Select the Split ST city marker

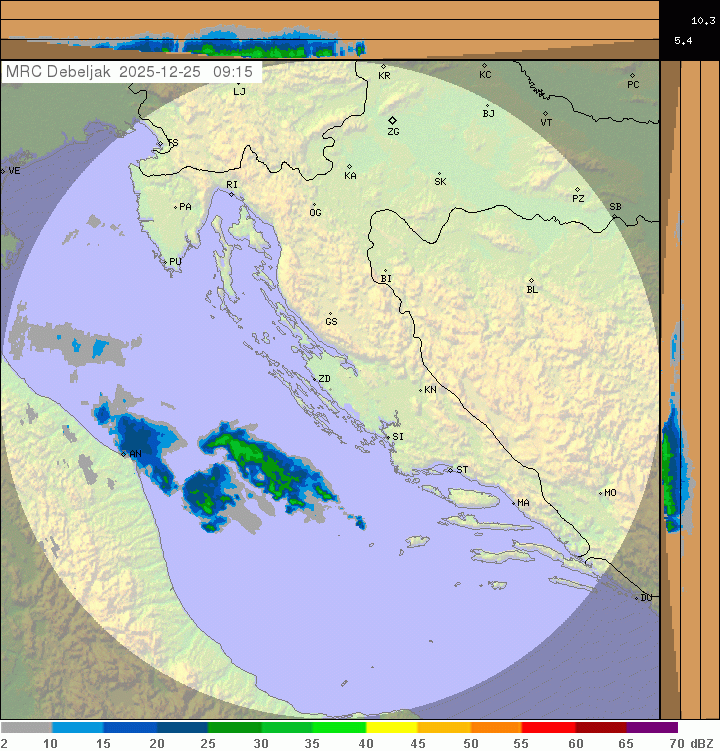click(451, 469)
